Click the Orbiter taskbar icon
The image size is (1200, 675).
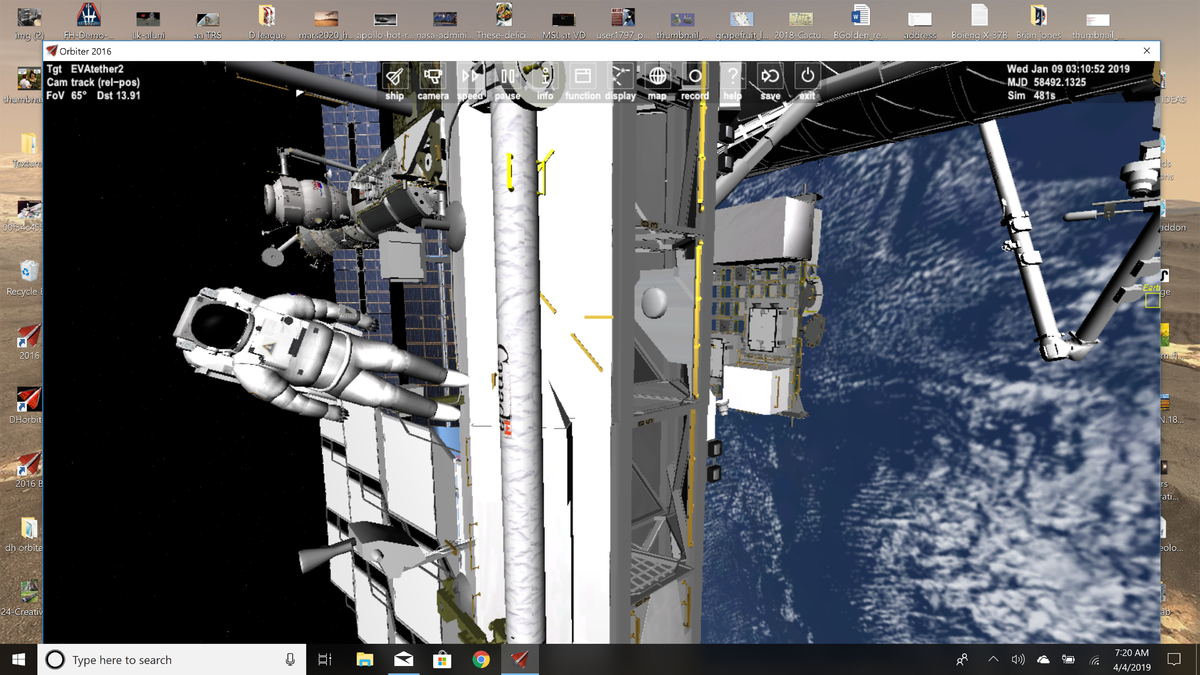[520, 659]
